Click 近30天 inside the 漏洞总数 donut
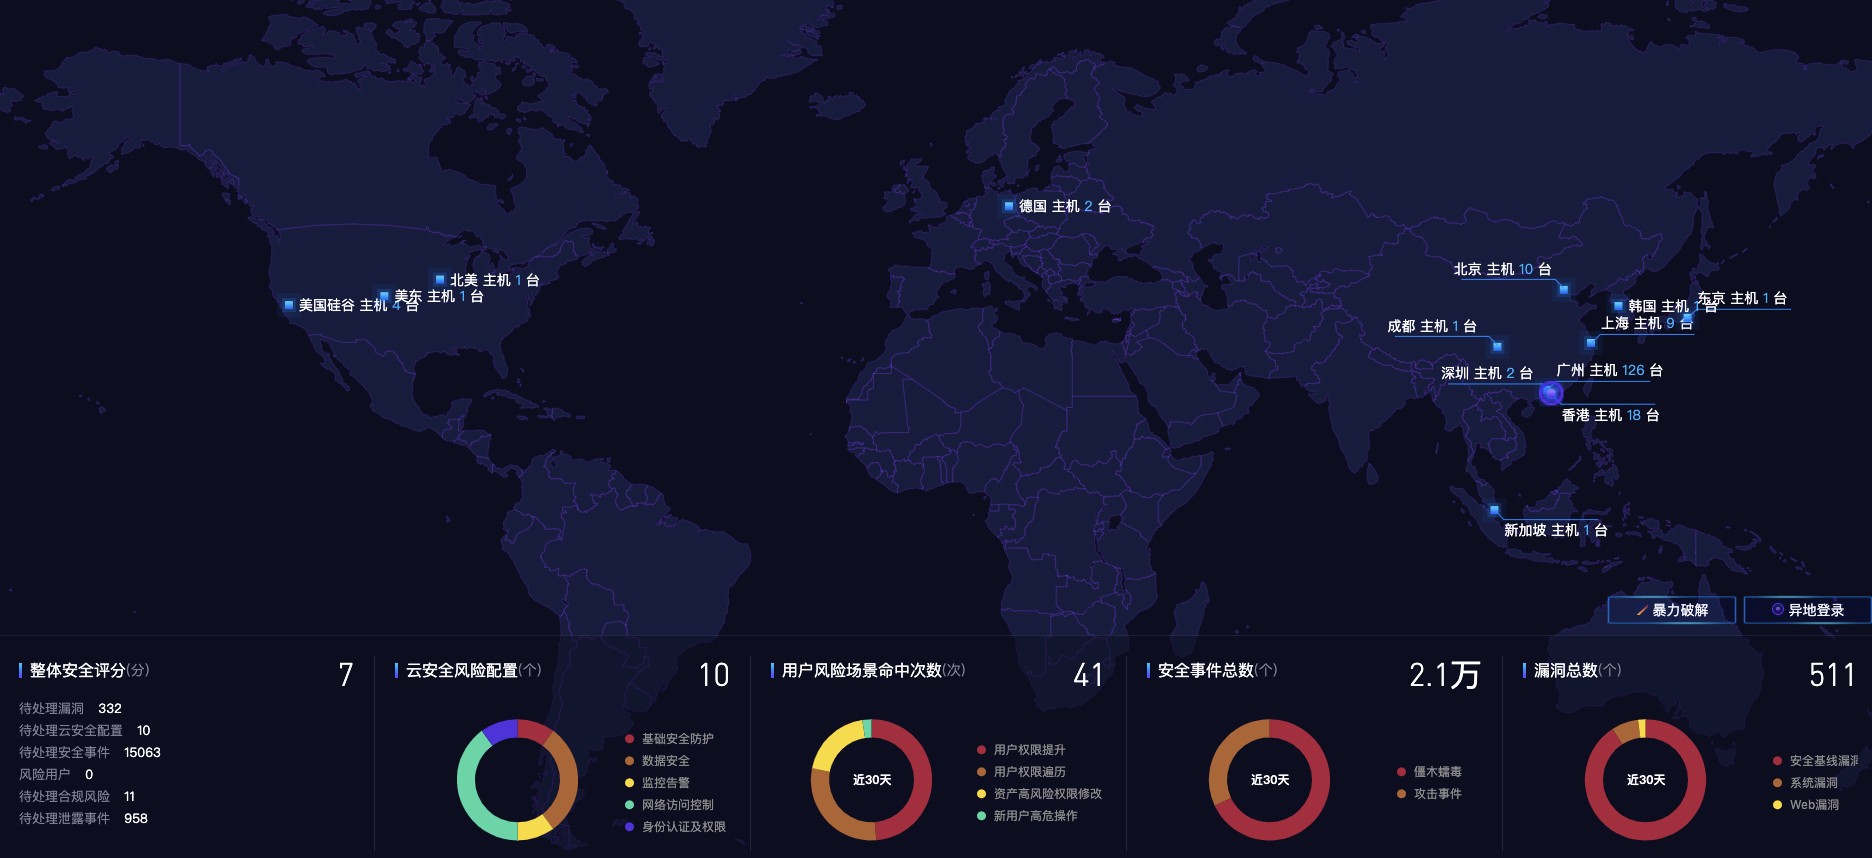Screen dimensions: 1872x858 [1646, 780]
